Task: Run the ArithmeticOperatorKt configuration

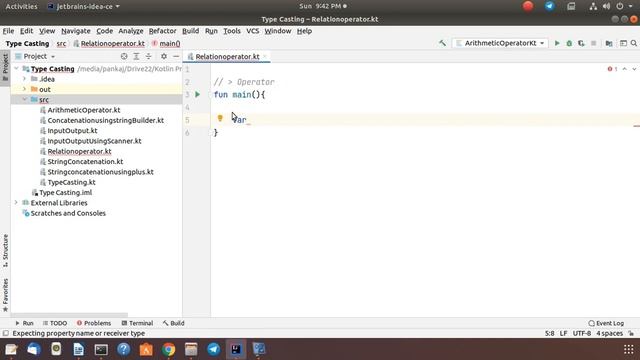Action: (557, 43)
